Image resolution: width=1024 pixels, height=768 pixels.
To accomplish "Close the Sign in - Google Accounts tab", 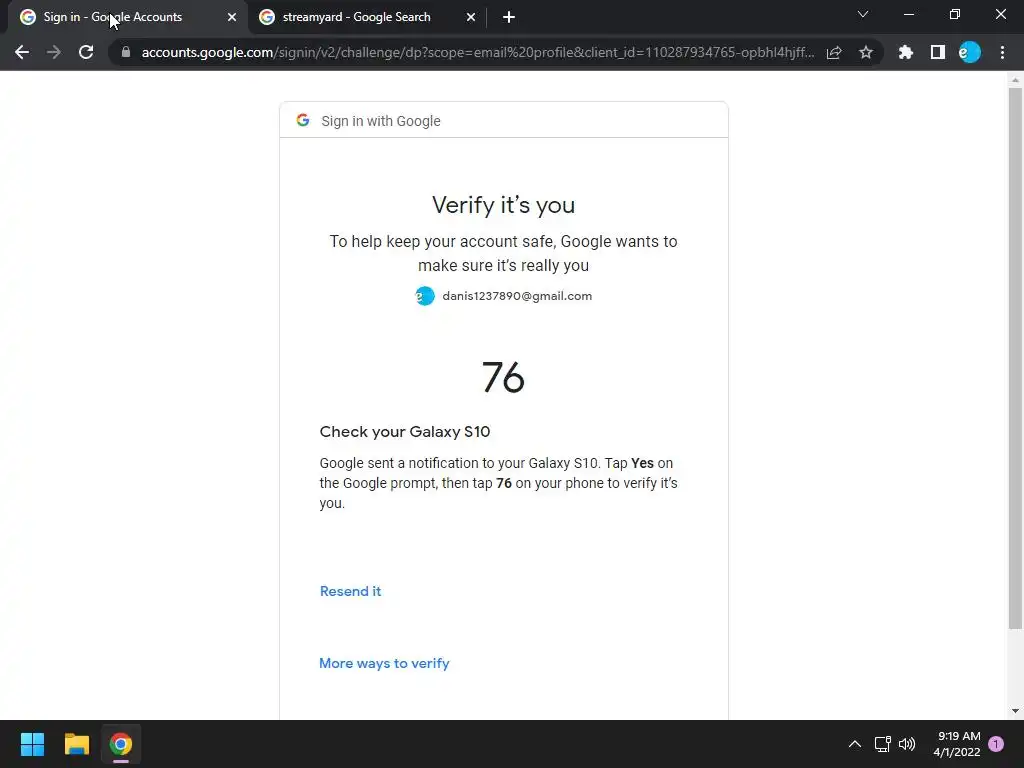I will click(232, 17).
